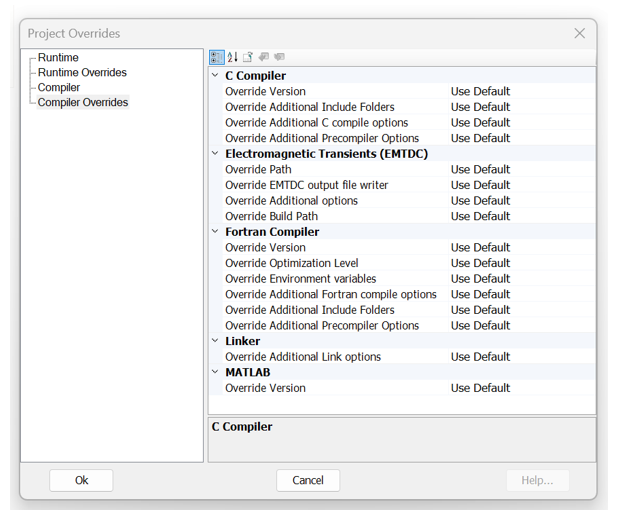The height and width of the screenshot is (514, 620).
Task: Click the Alphabetical sort icon
Action: [232, 58]
